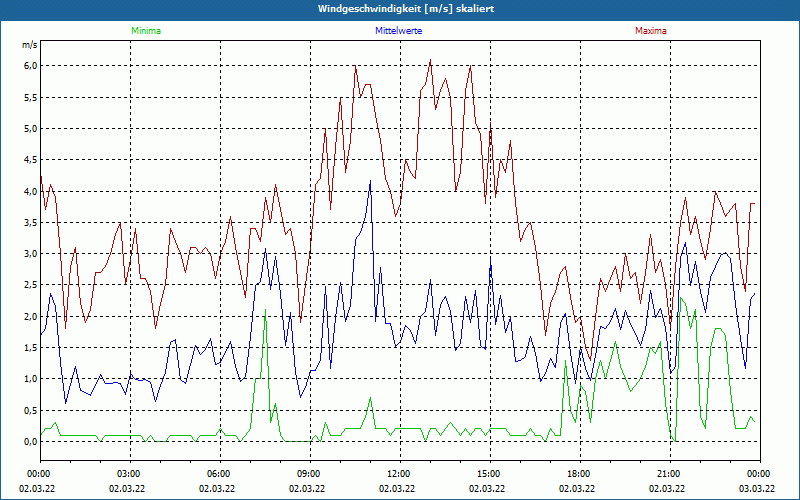Click the 09:00 time axis label

(310, 474)
